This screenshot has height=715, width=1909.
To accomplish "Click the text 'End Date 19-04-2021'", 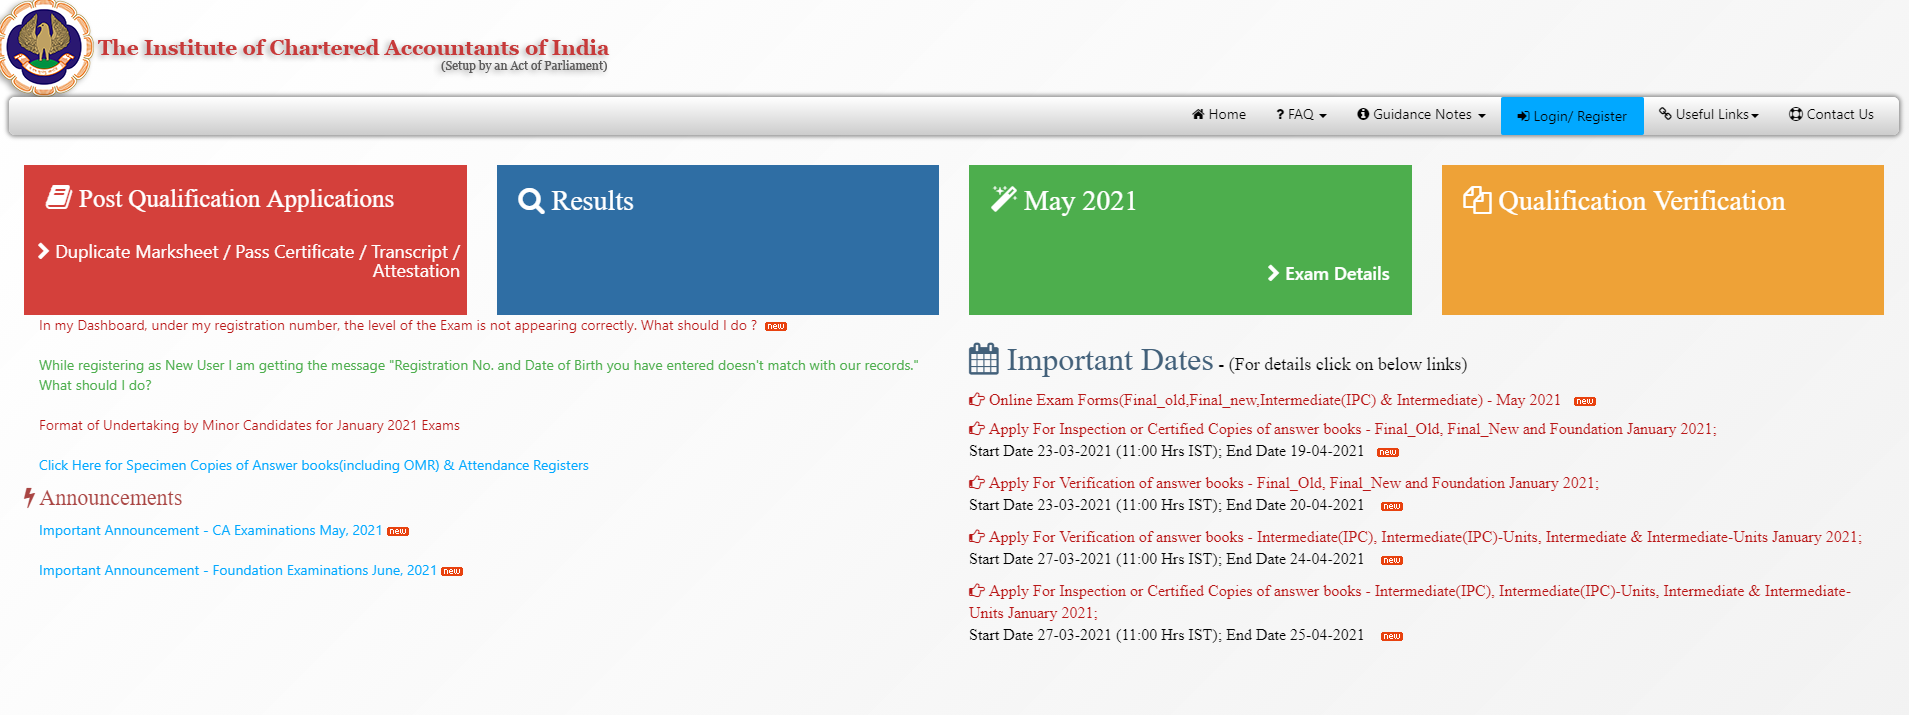I will tap(1295, 451).
